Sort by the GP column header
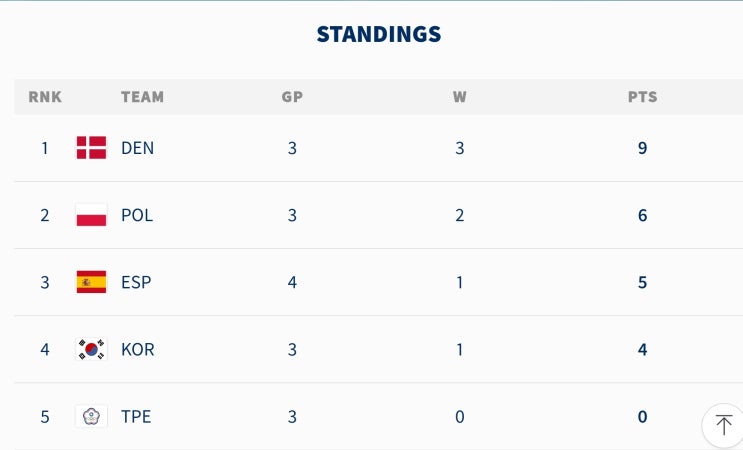 coord(292,97)
